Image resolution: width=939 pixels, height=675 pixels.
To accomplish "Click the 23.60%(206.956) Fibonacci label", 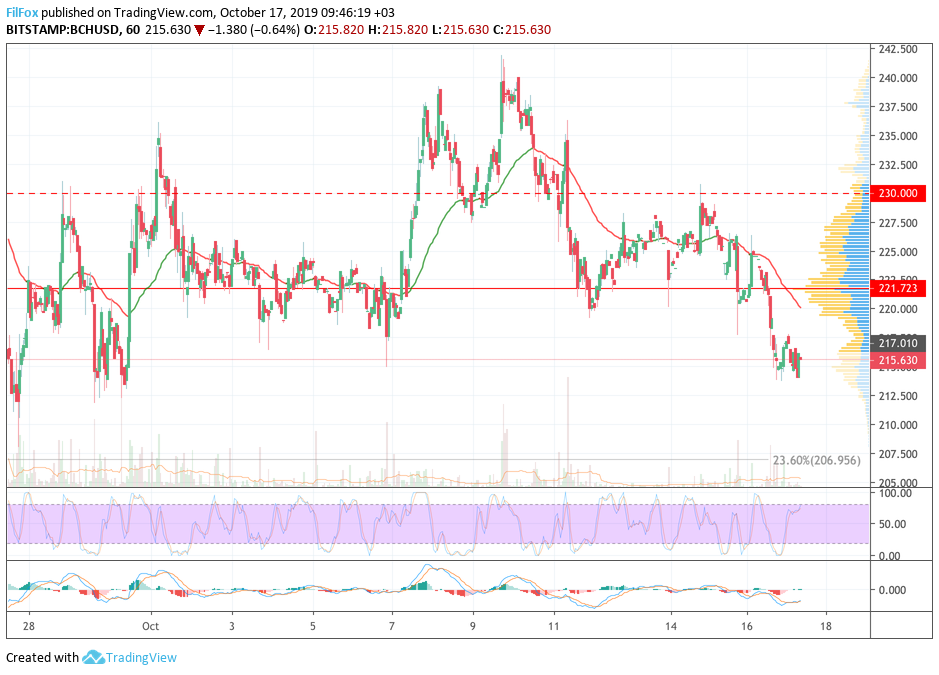I will click(x=816, y=460).
